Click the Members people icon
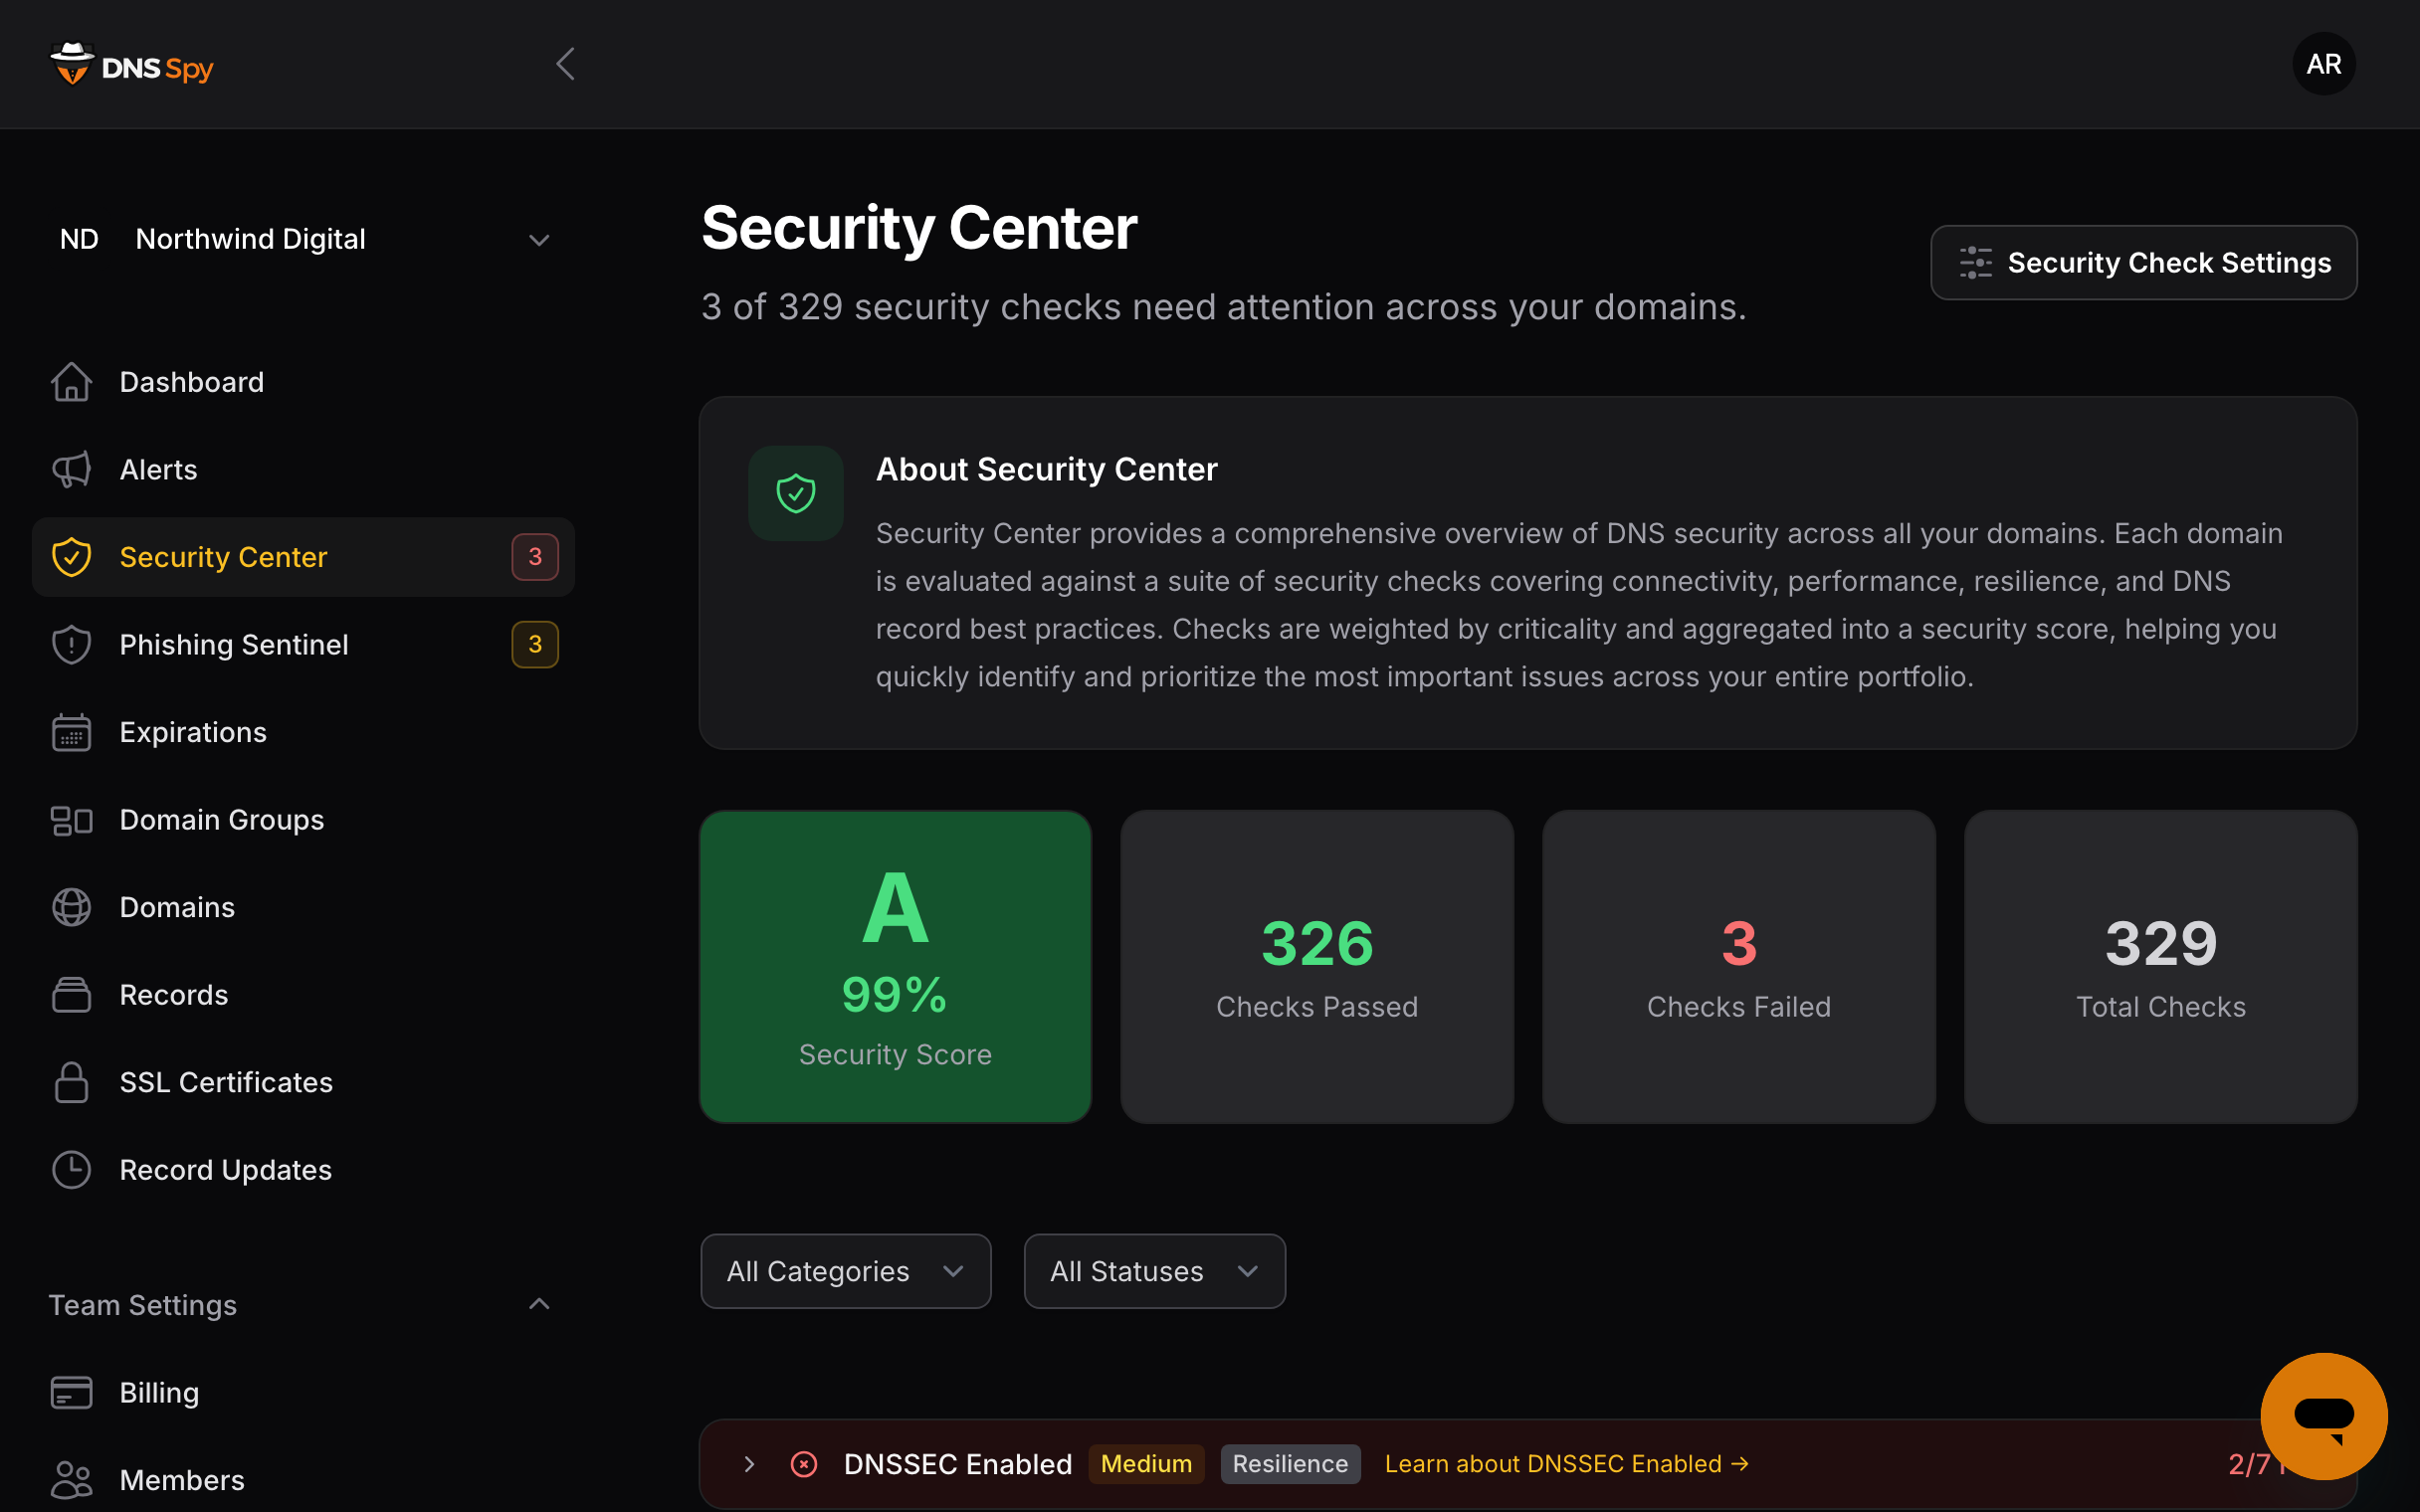Screen dimensions: 2420x1512 (71, 1480)
